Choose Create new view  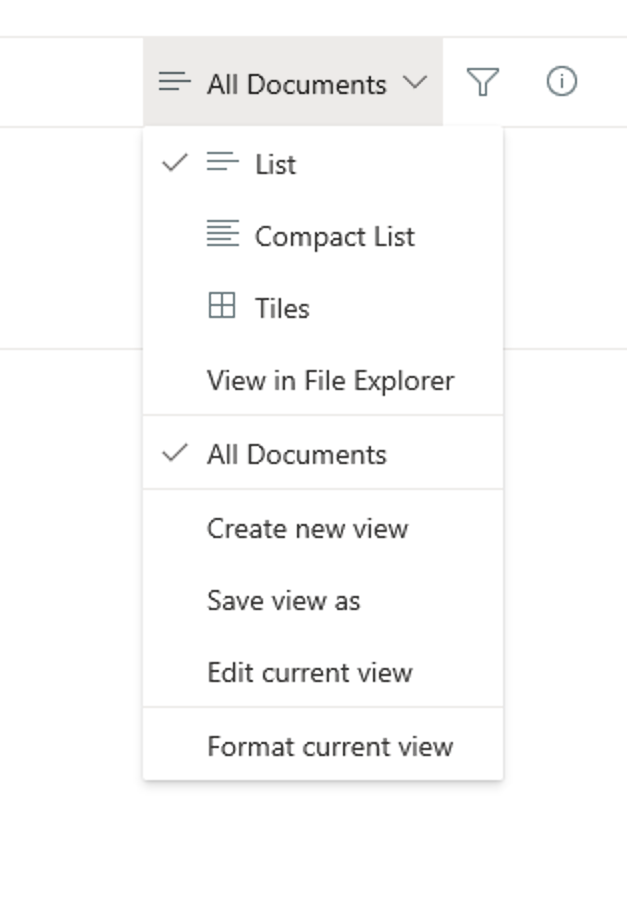click(x=323, y=528)
